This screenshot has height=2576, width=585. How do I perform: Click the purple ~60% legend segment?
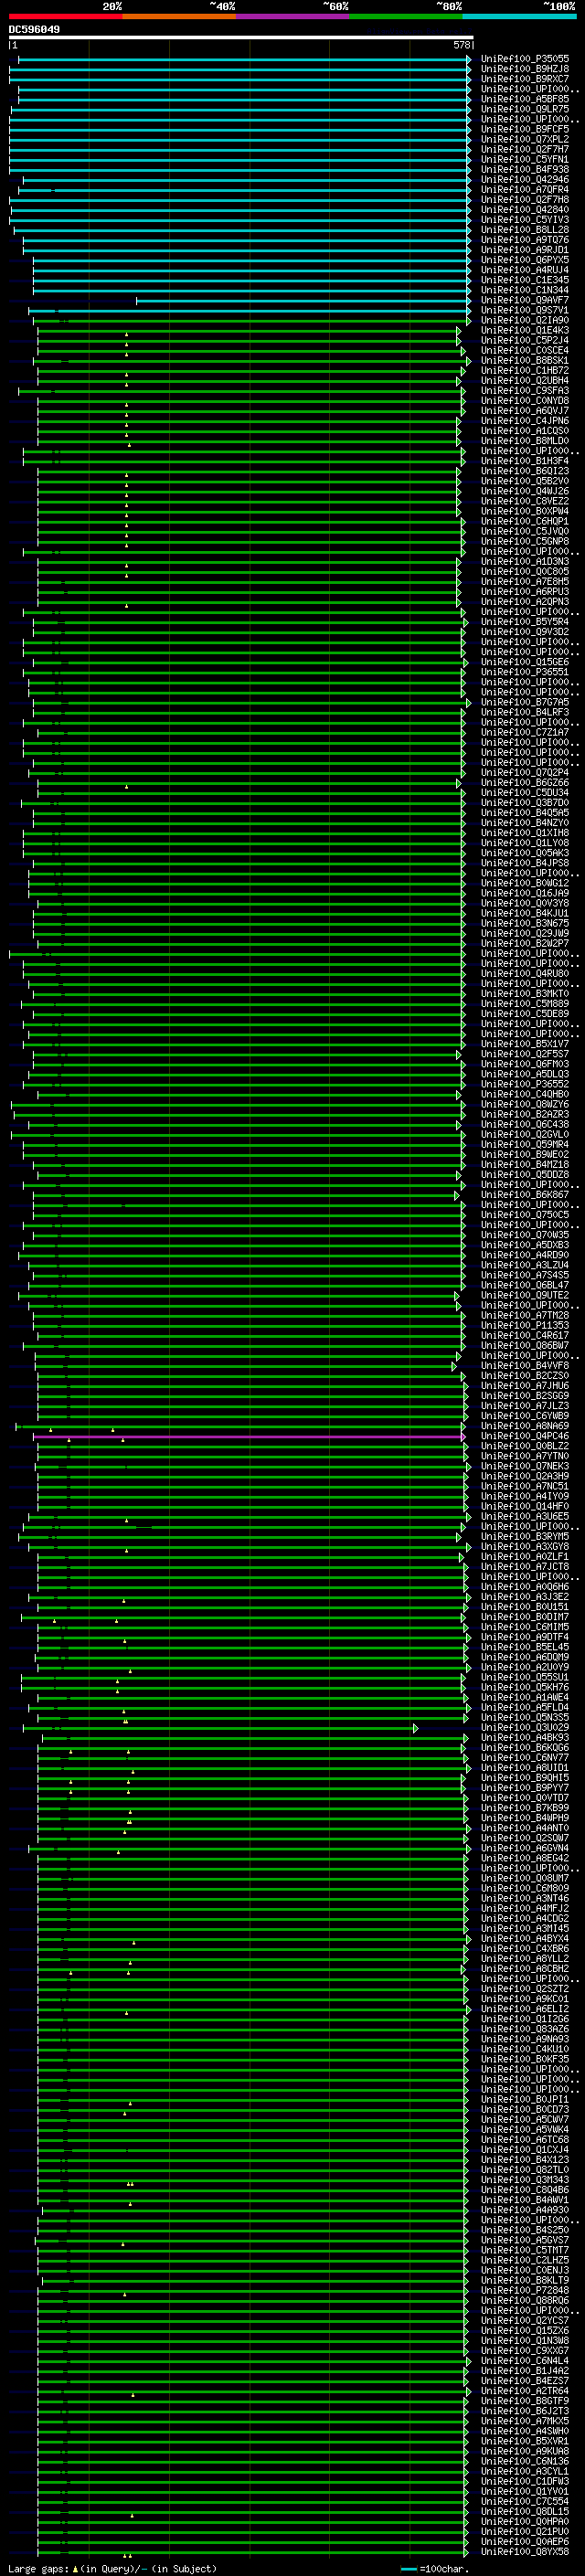coord(293,16)
